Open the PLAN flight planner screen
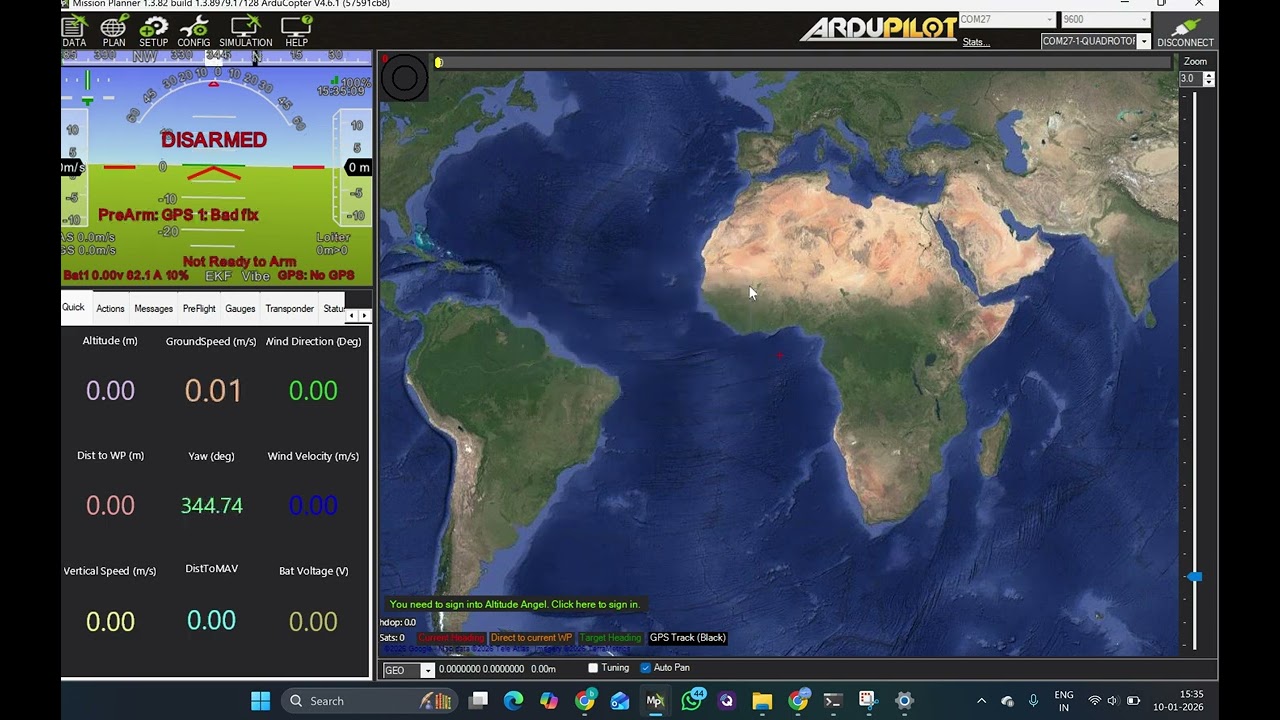Image resolution: width=1280 pixels, height=720 pixels. [x=114, y=31]
